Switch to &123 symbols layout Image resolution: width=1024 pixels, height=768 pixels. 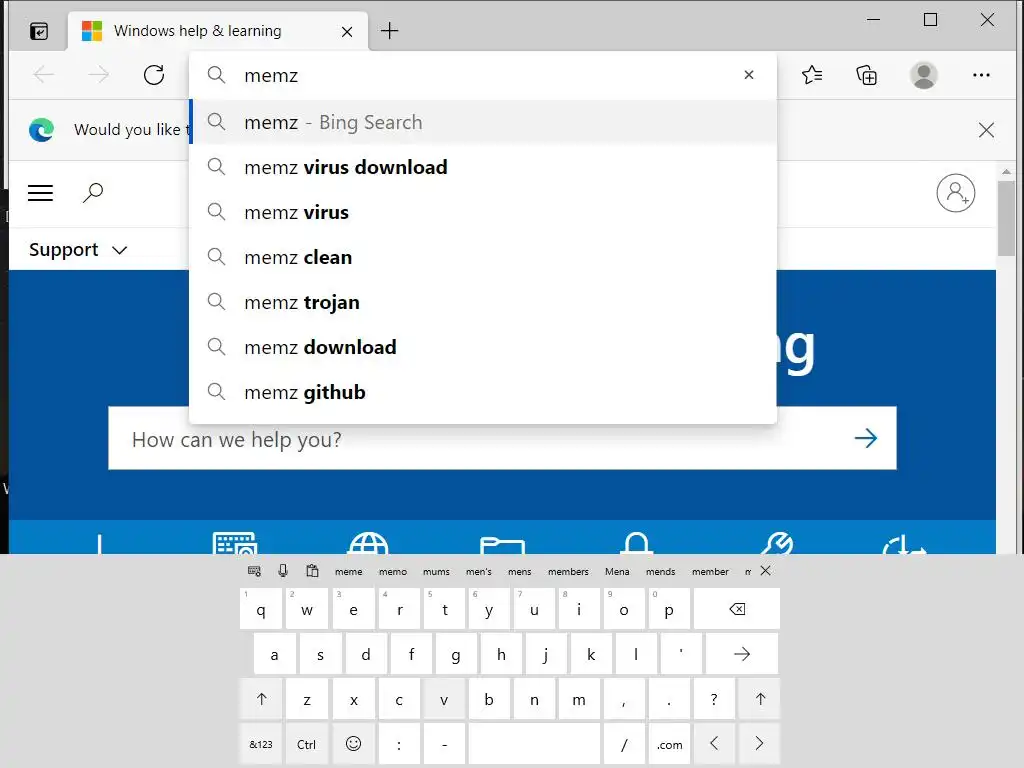click(261, 744)
